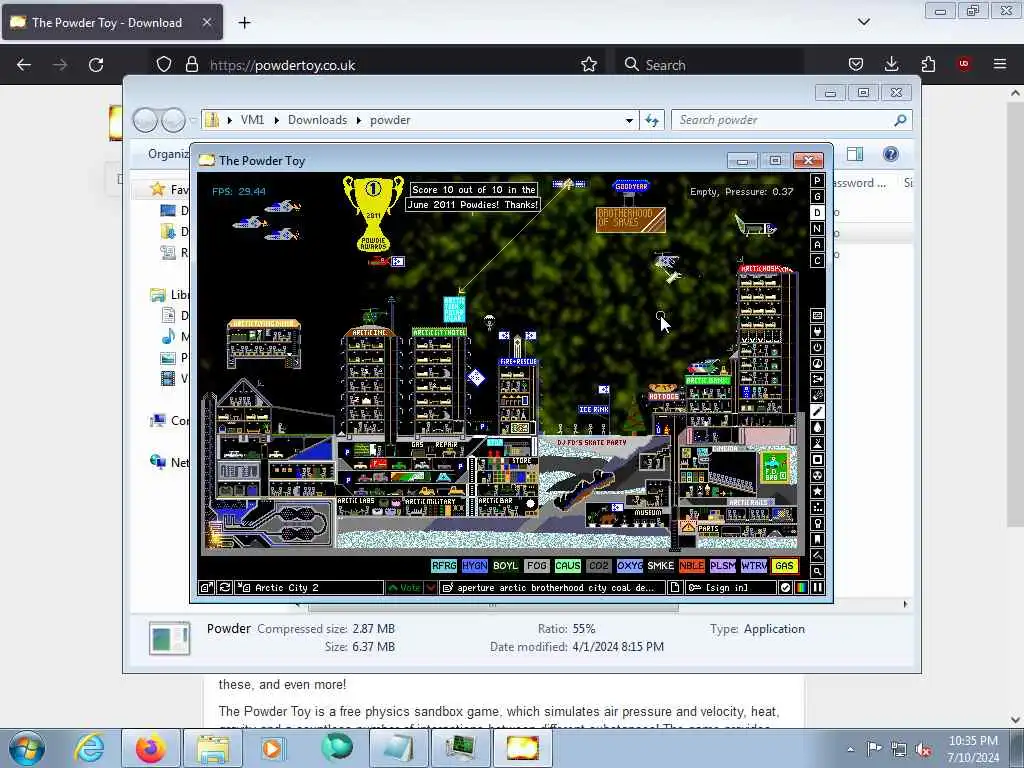Viewport: 1024px width, 768px height.
Task: Open the Explorer address history dropdown
Action: 629,120
